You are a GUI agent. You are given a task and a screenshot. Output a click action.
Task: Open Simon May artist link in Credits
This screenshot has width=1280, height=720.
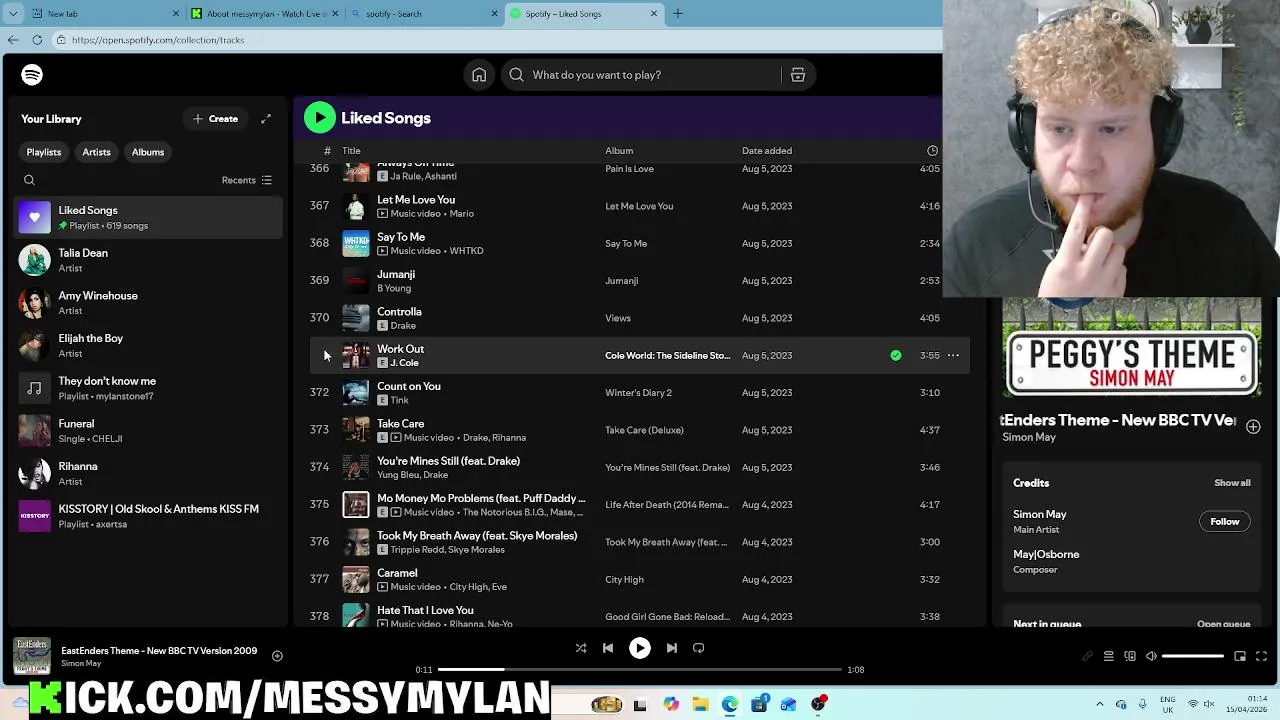(x=1039, y=514)
